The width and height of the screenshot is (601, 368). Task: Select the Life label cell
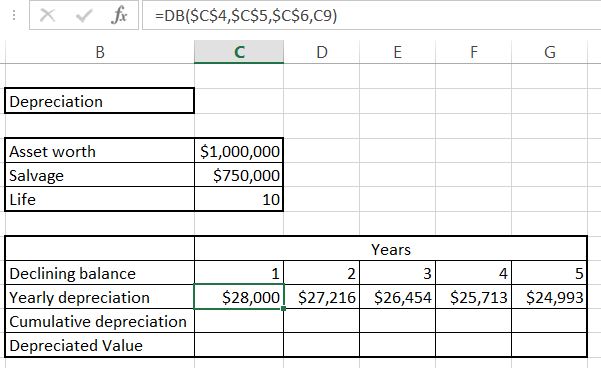pyautogui.click(x=100, y=199)
